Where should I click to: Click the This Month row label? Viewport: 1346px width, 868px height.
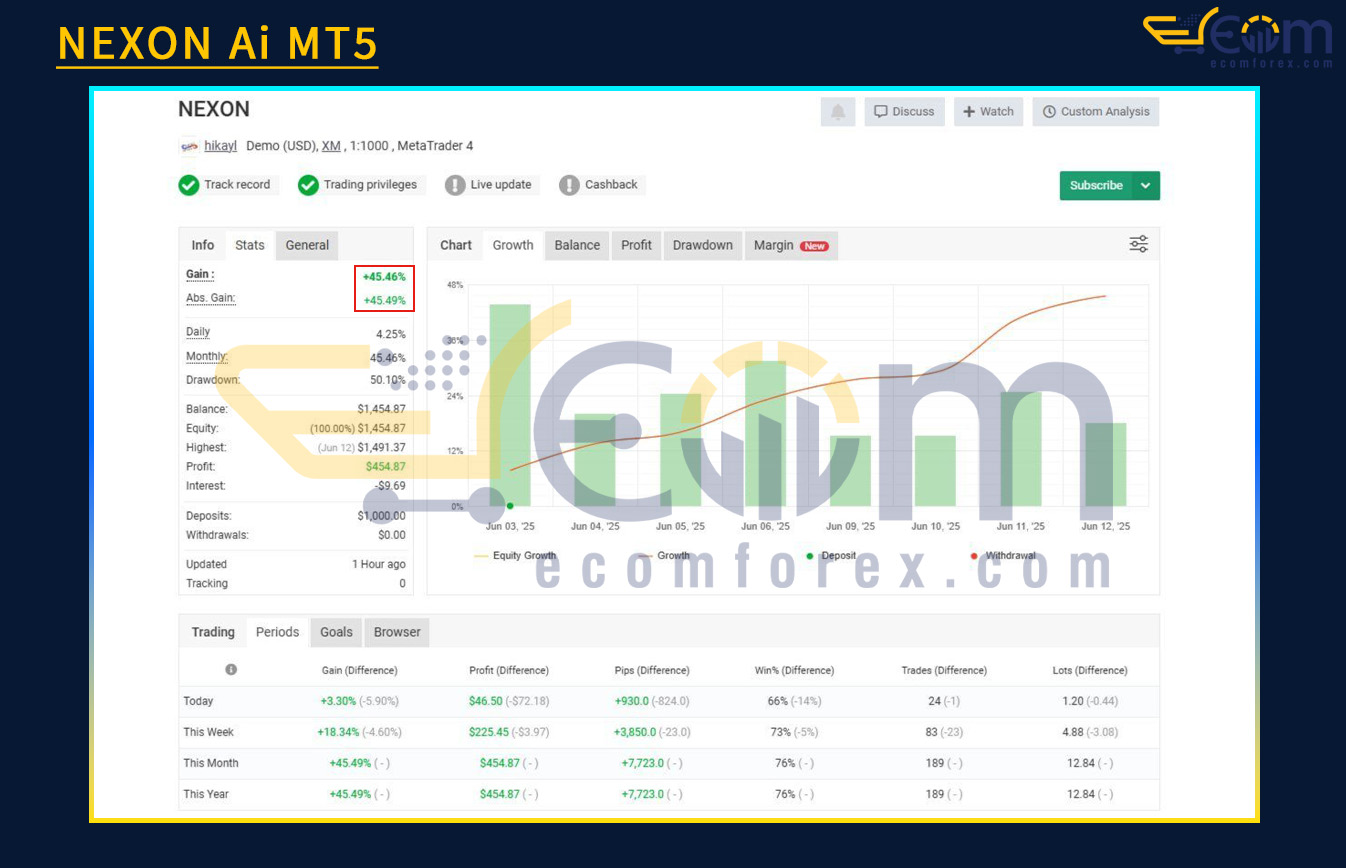(x=211, y=763)
